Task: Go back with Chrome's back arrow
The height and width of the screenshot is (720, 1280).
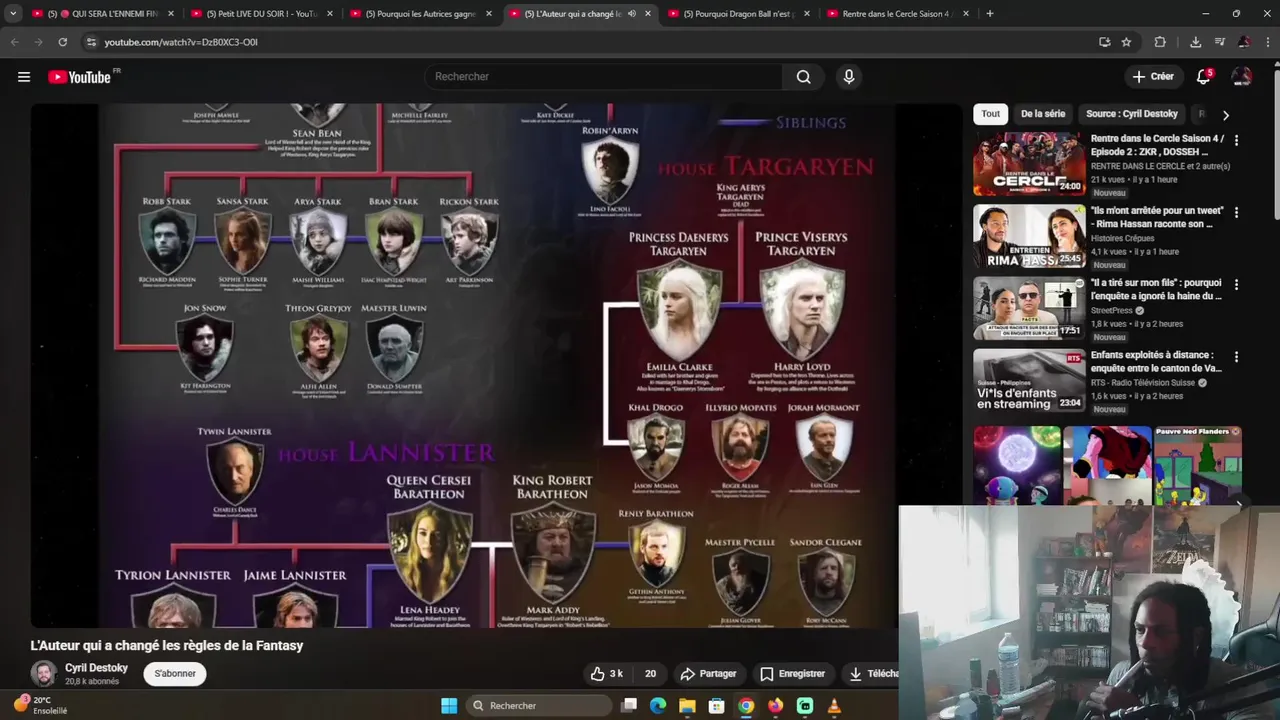Action: [x=14, y=42]
